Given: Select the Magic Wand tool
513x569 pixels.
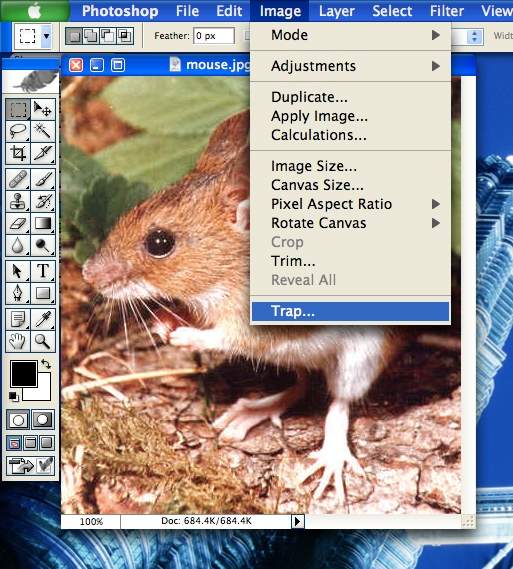Looking at the screenshot, I should [43, 131].
